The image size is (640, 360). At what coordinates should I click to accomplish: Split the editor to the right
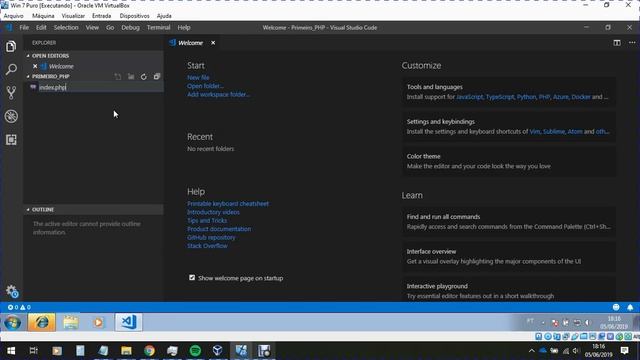pyautogui.click(x=617, y=42)
